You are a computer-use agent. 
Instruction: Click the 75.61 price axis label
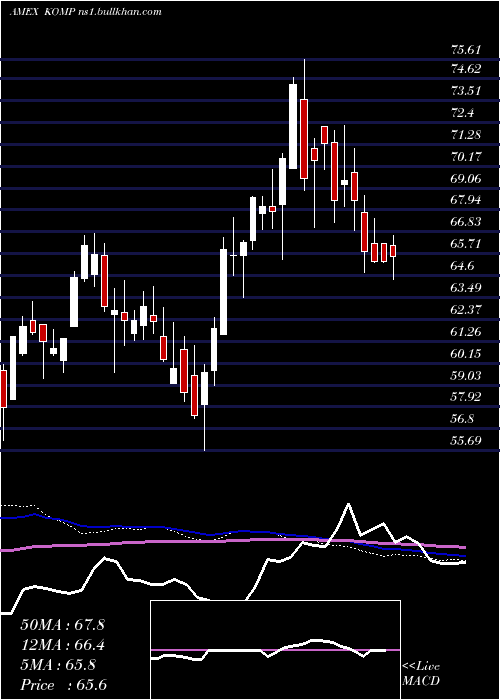point(466,50)
